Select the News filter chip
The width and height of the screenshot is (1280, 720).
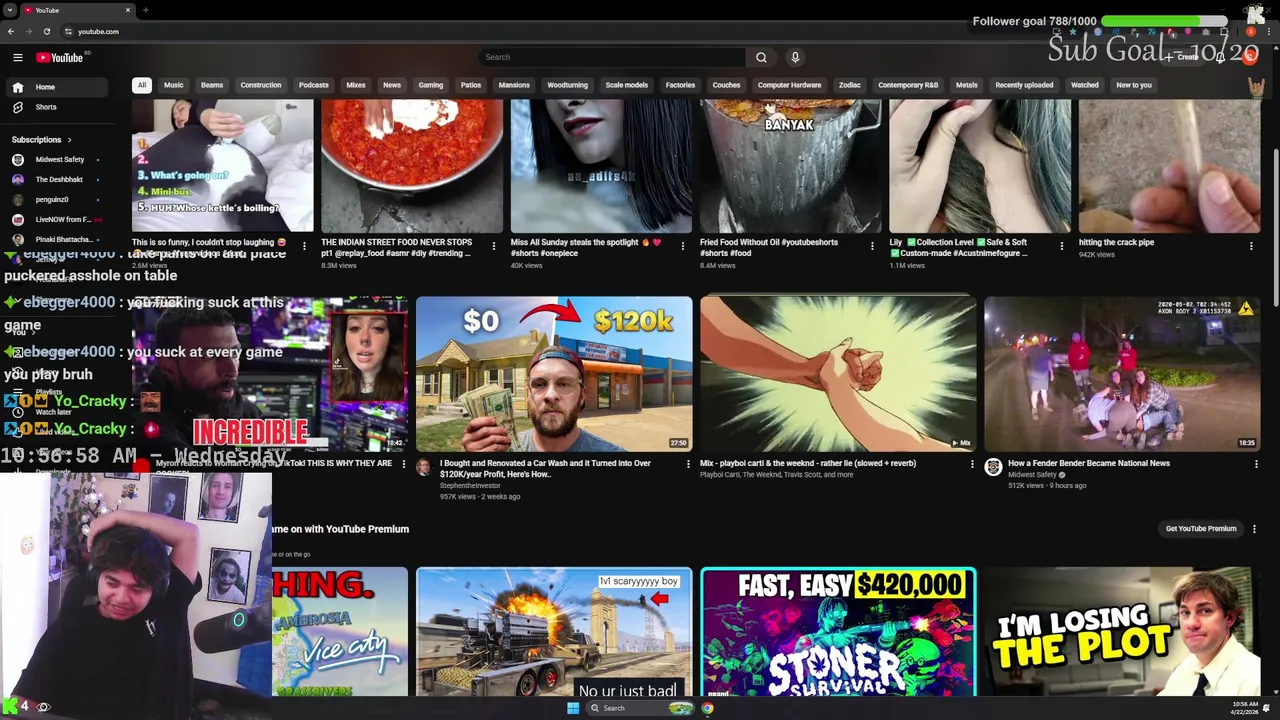pyautogui.click(x=392, y=85)
